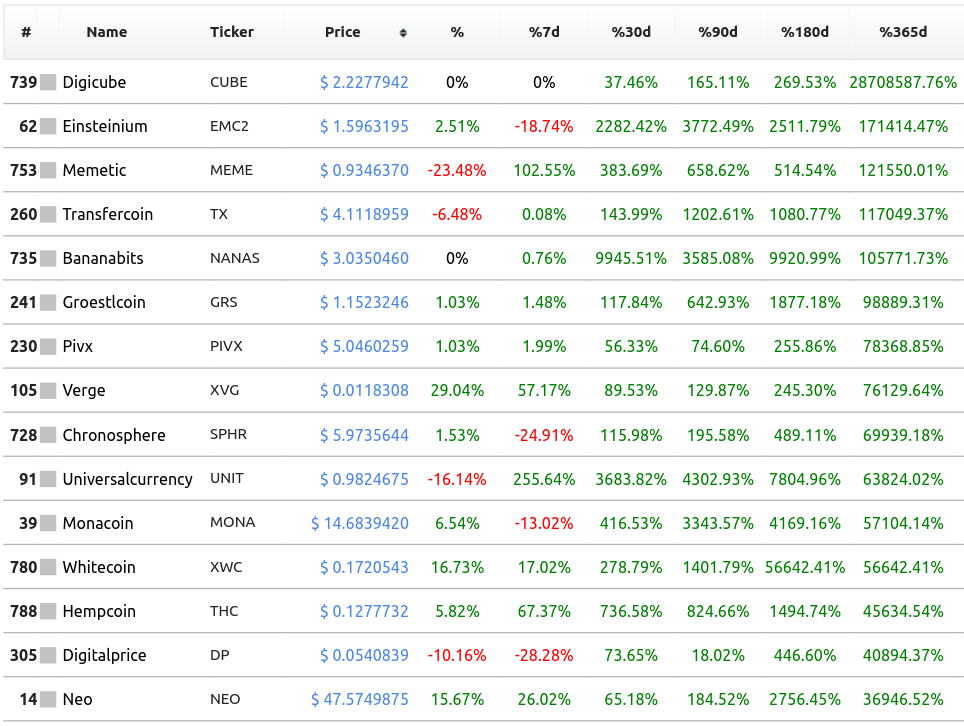Sort by the %90d column header
The width and height of the screenshot is (964, 726).
(x=717, y=32)
